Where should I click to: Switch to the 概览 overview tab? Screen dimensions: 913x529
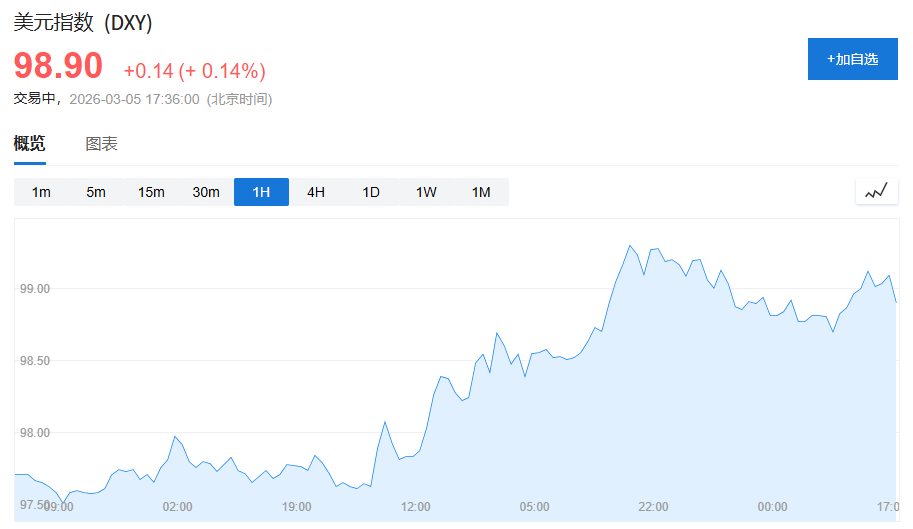click(30, 144)
